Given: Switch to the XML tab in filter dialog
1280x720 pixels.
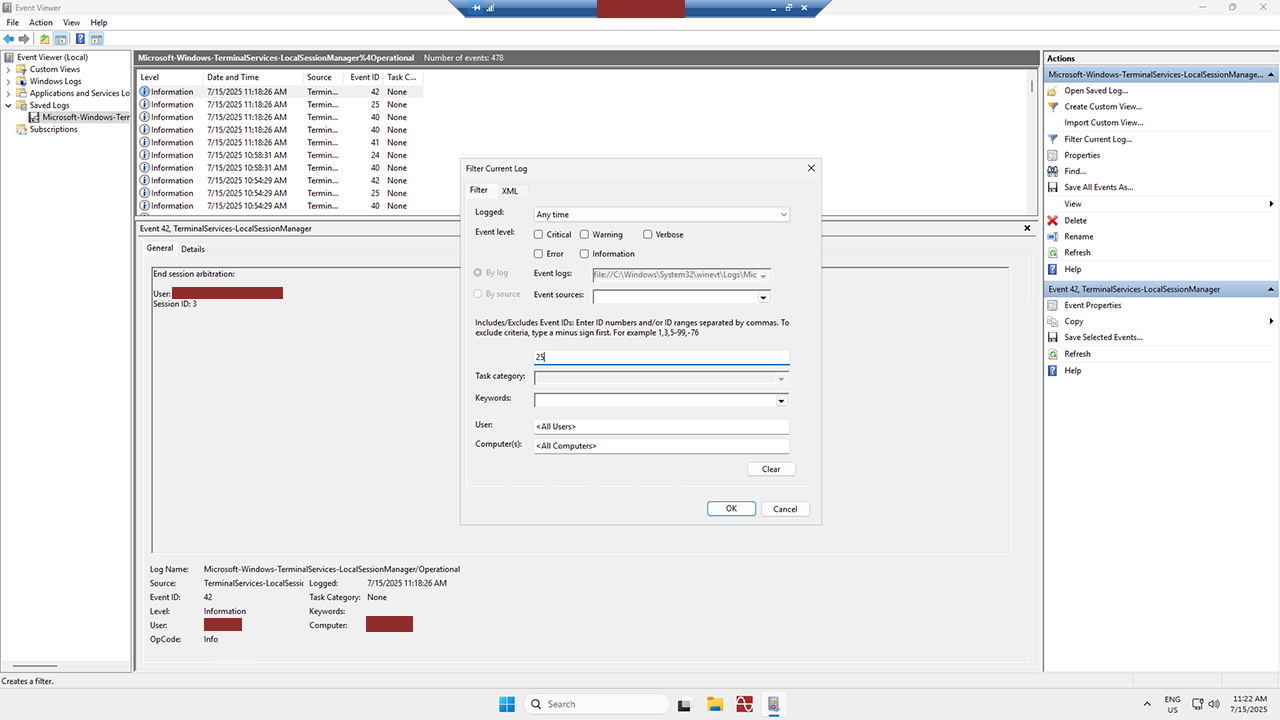Looking at the screenshot, I should click(x=510, y=191).
